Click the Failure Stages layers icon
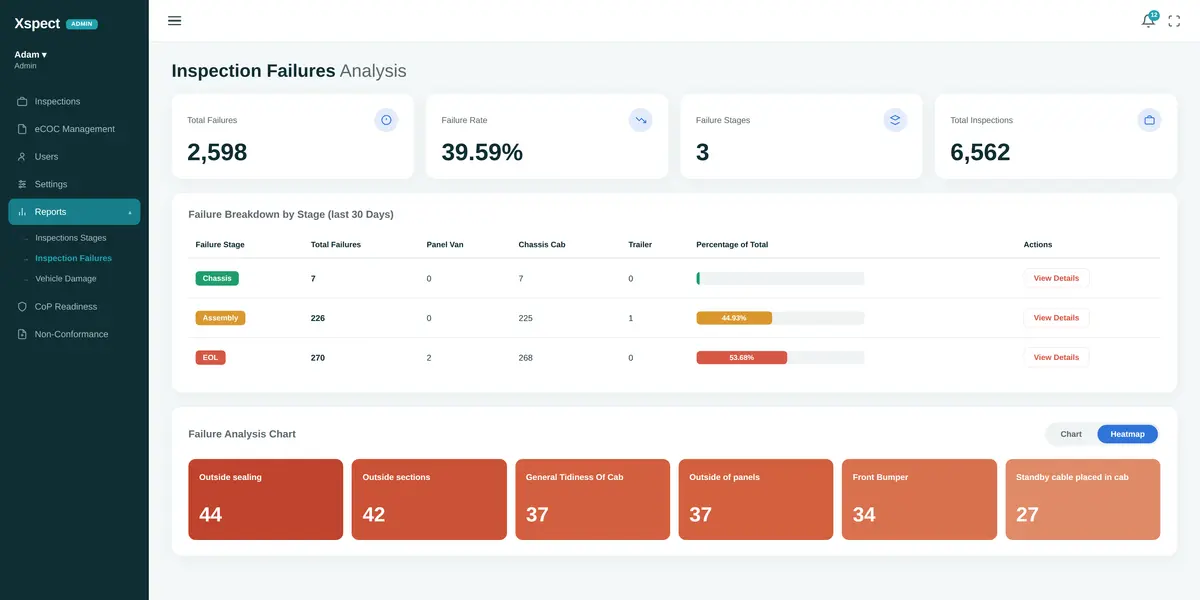Screen dimensions: 1200x600 [895, 120]
